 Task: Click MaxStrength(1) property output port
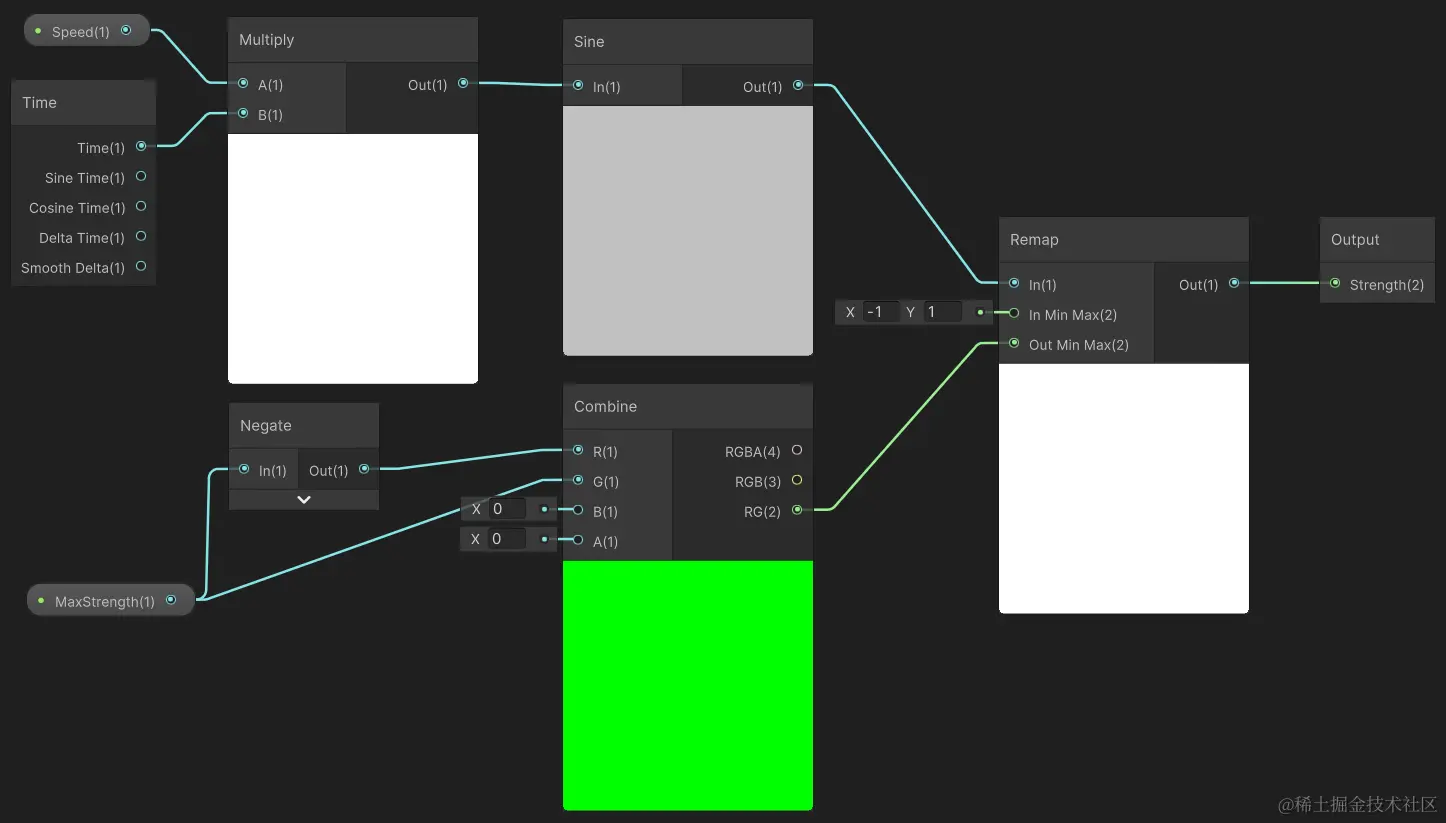click(x=171, y=600)
